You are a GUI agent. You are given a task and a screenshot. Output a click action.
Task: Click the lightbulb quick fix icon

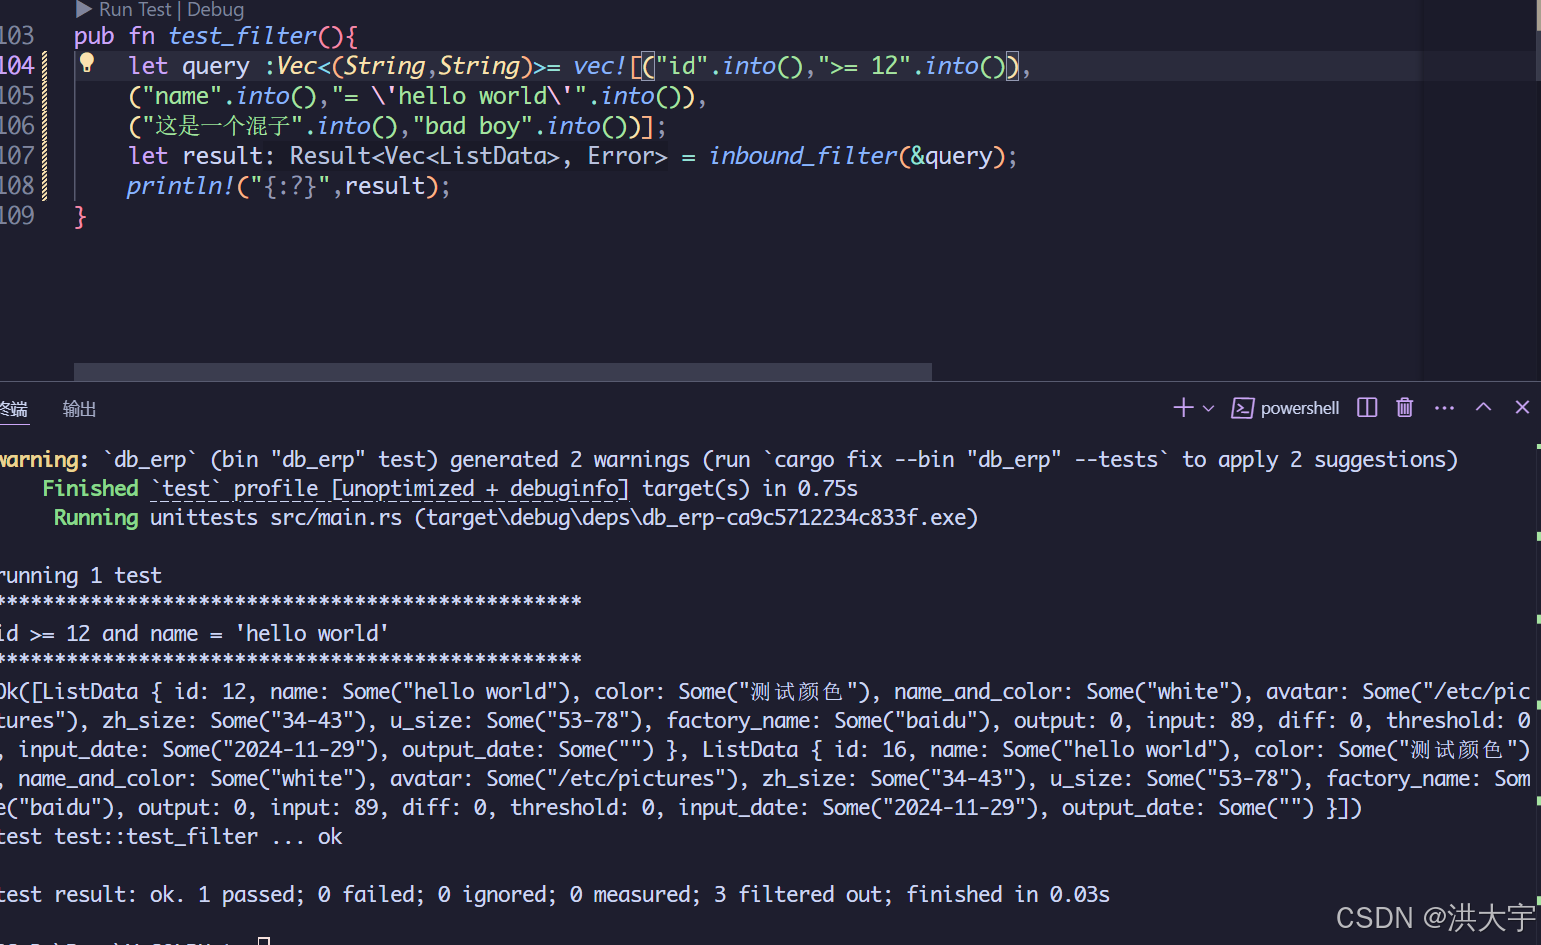(87, 64)
